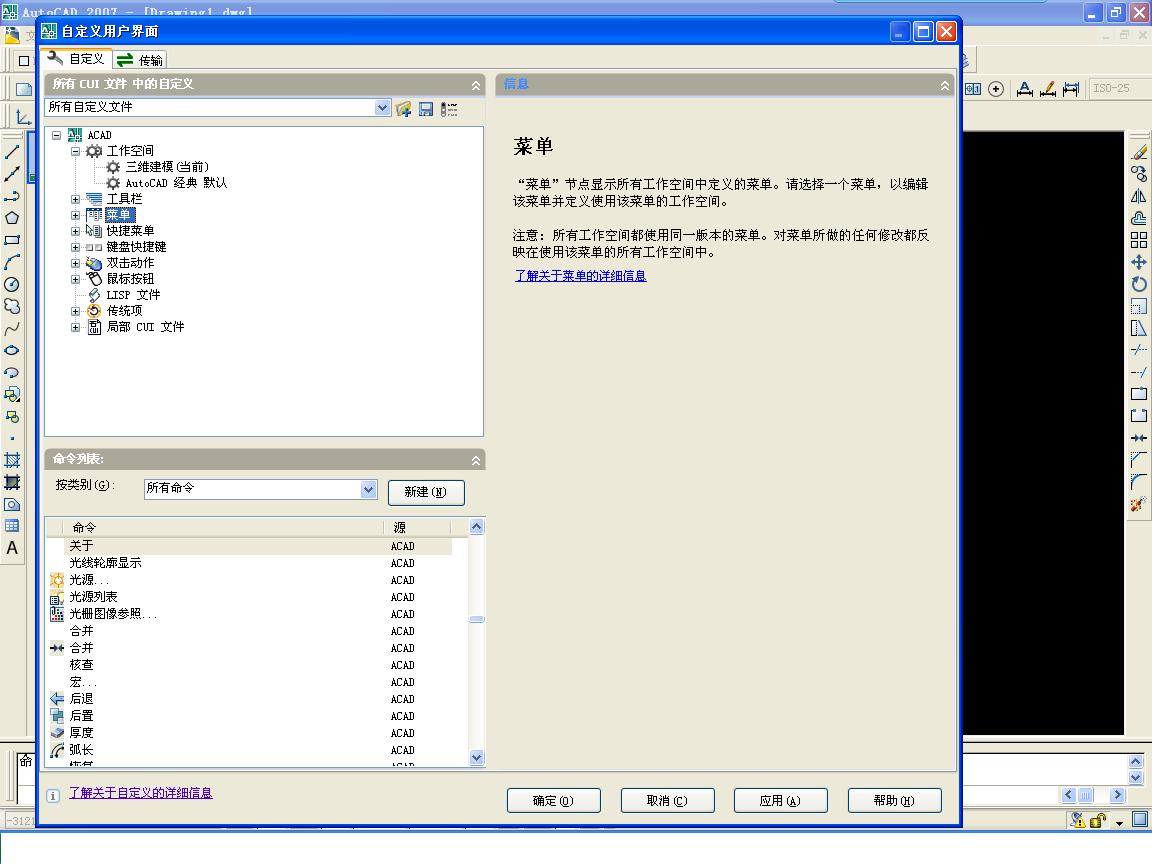This screenshot has width=1152, height=864.
Task: Expand the 快捷菜单 tree node
Action: pyautogui.click(x=75, y=231)
